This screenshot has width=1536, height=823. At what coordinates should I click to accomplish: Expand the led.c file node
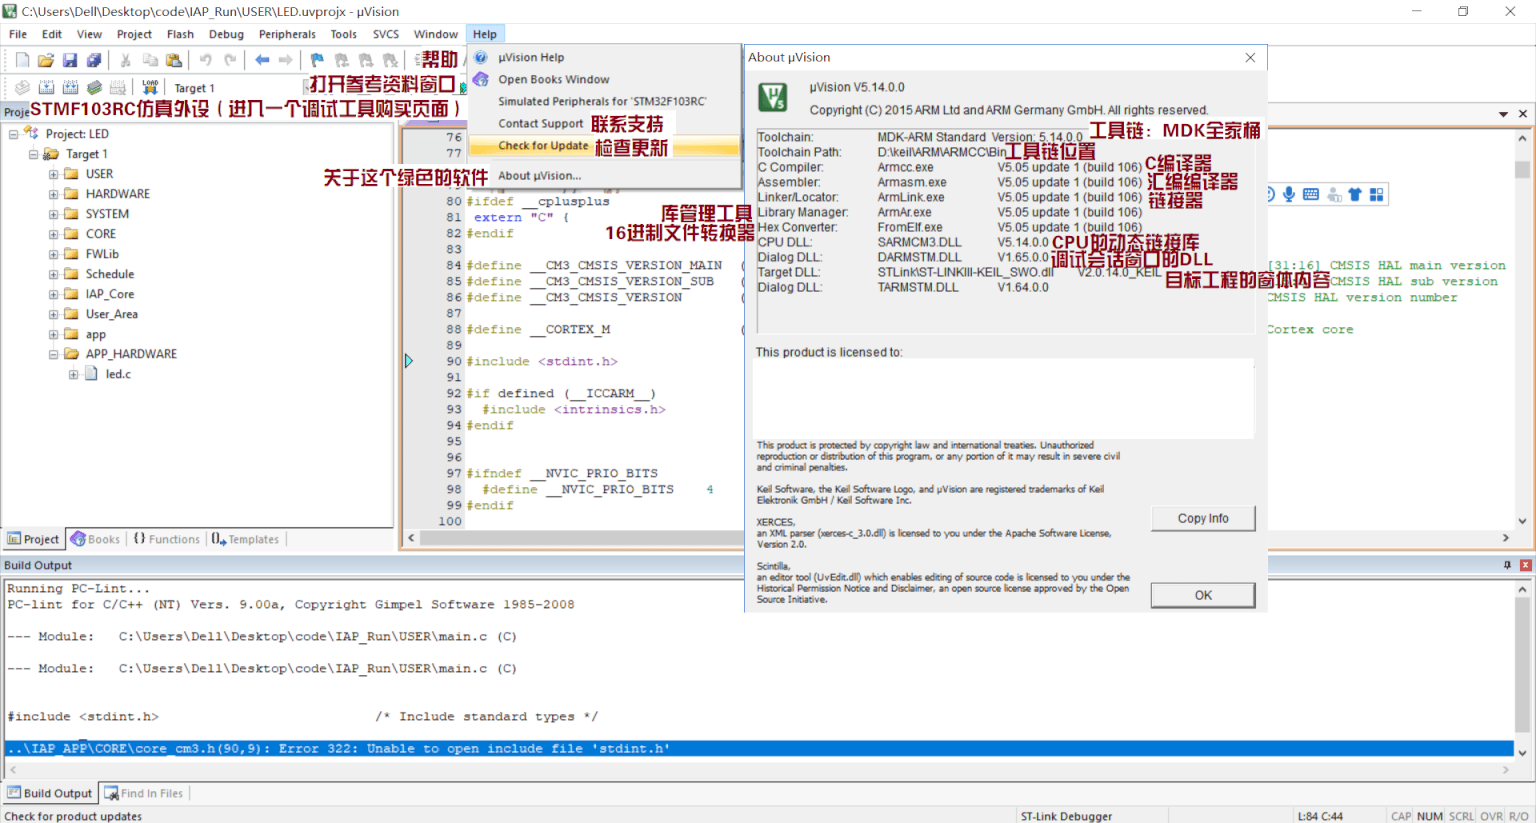(x=73, y=374)
